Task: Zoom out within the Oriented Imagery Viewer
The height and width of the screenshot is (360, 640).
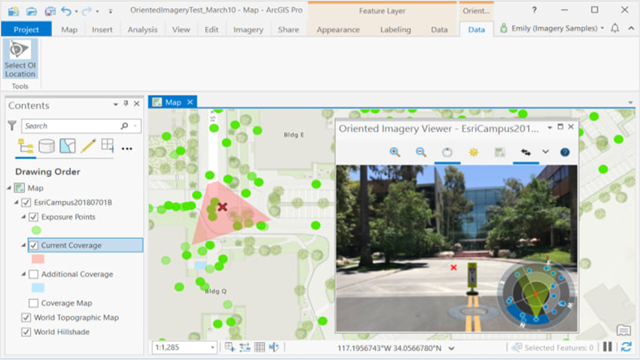Action: pos(421,152)
